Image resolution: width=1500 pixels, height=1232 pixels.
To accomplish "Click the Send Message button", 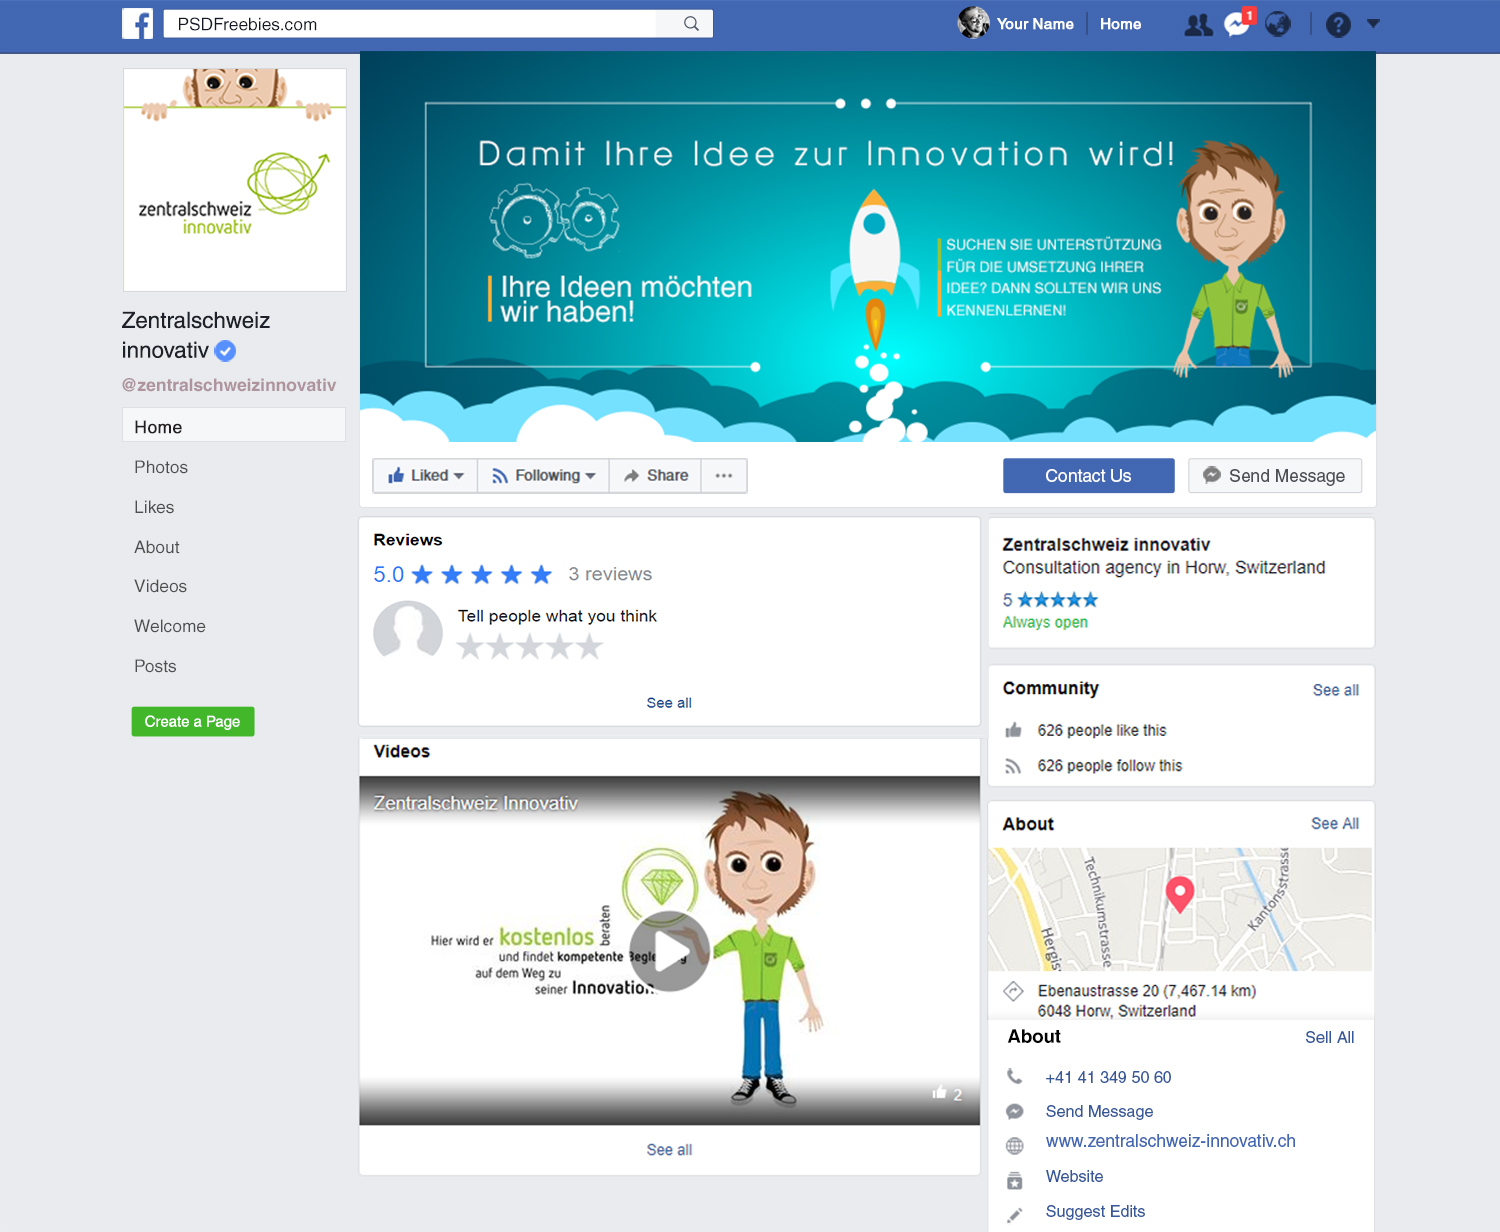I will point(1274,476).
